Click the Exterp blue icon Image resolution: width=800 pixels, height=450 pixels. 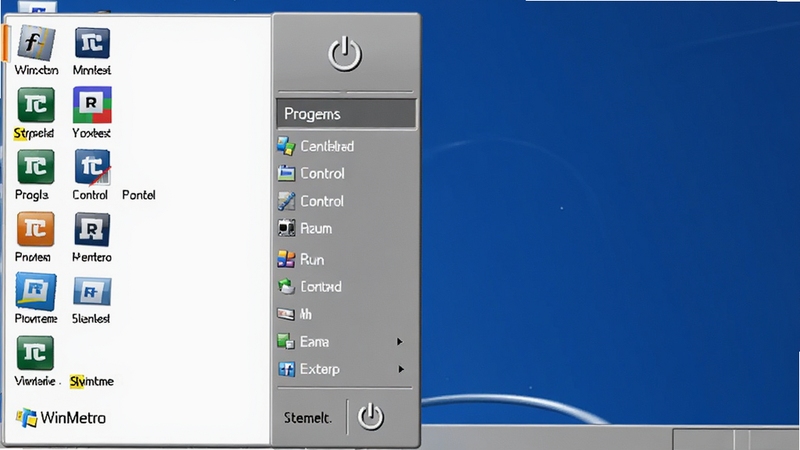pos(286,369)
